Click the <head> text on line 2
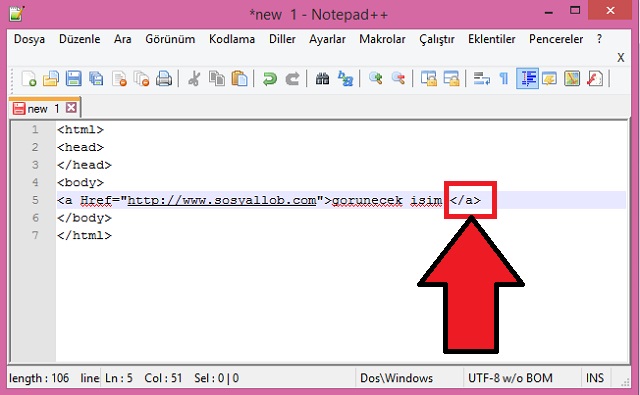This screenshot has width=640, height=395. tap(80, 147)
